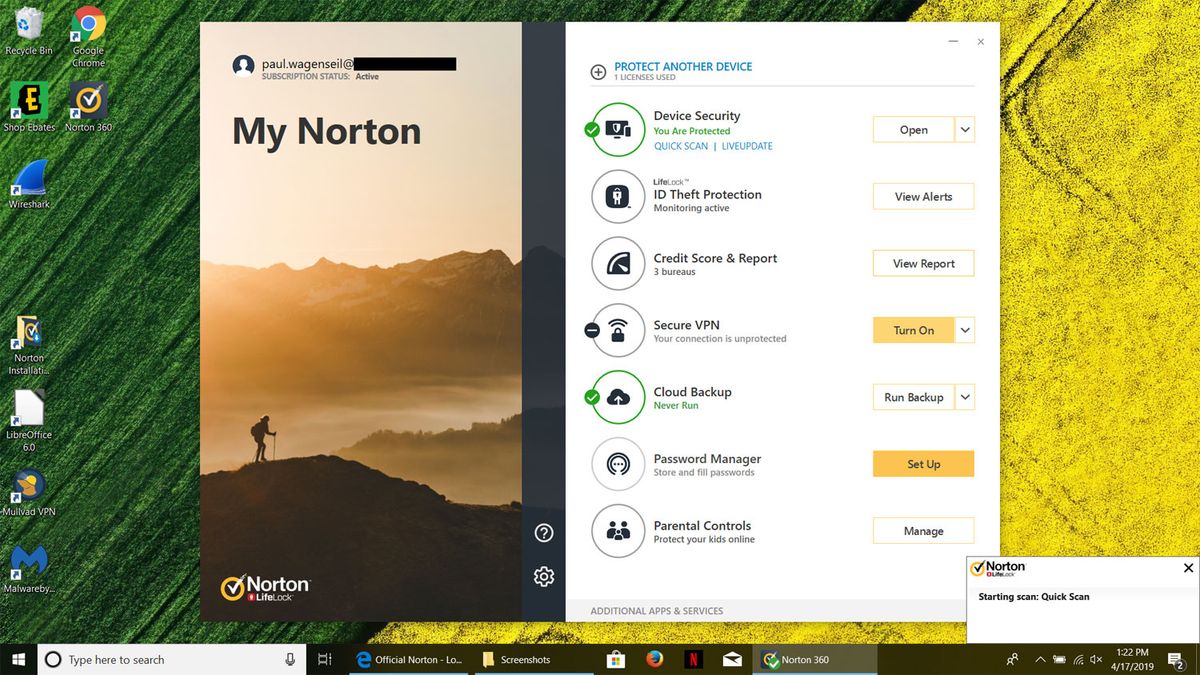Click the Credit Score gauge icon
The width and height of the screenshot is (1200, 675).
point(618,264)
